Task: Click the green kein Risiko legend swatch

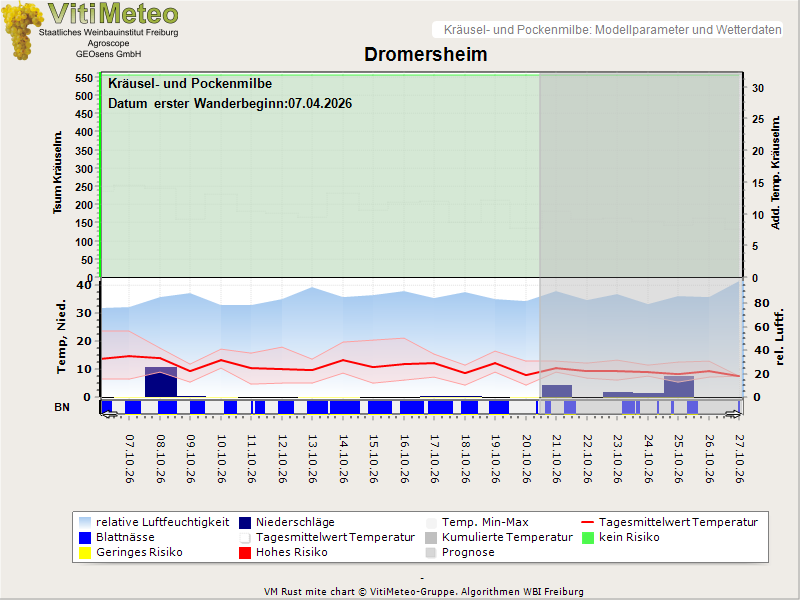Action: 588,537
